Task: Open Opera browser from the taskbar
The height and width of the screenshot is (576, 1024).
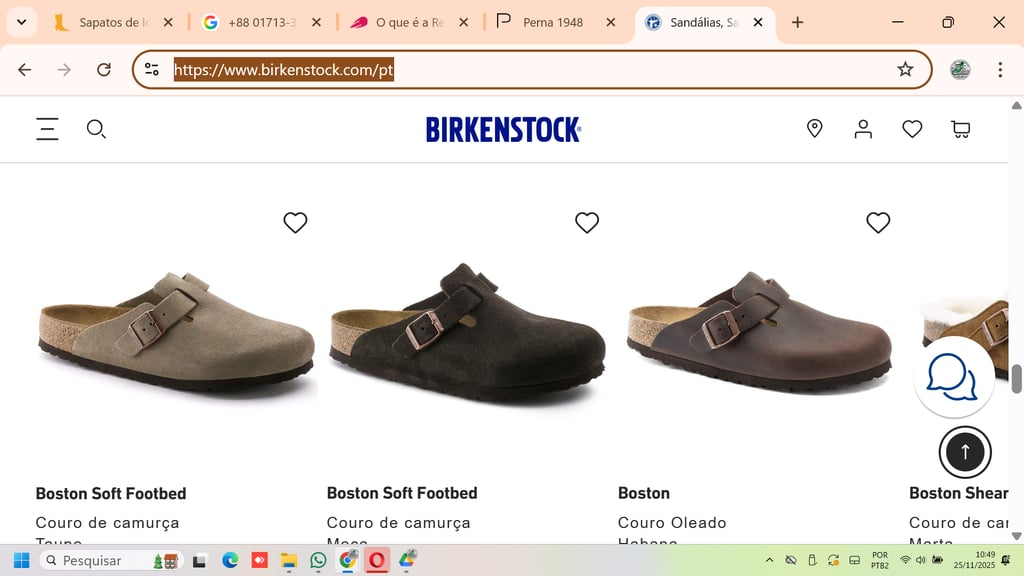Action: tap(377, 560)
